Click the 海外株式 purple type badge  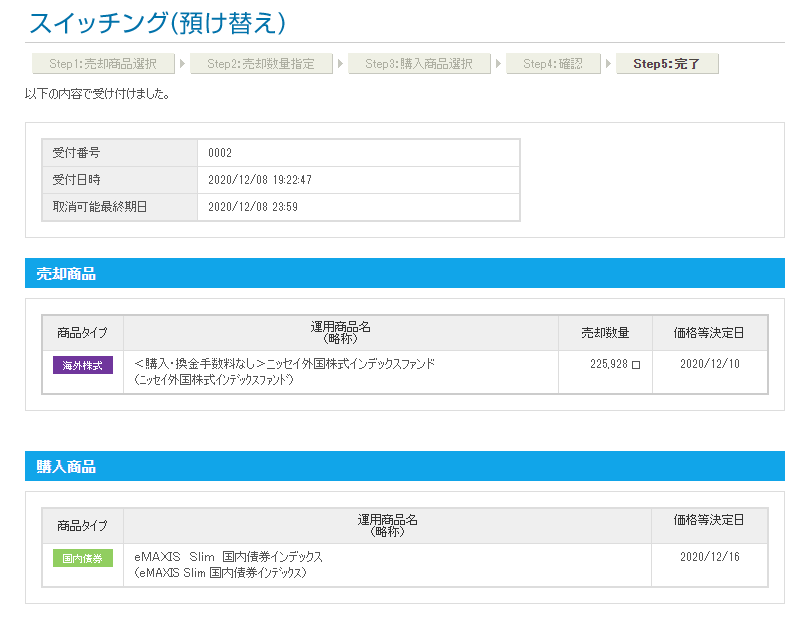[x=83, y=365]
